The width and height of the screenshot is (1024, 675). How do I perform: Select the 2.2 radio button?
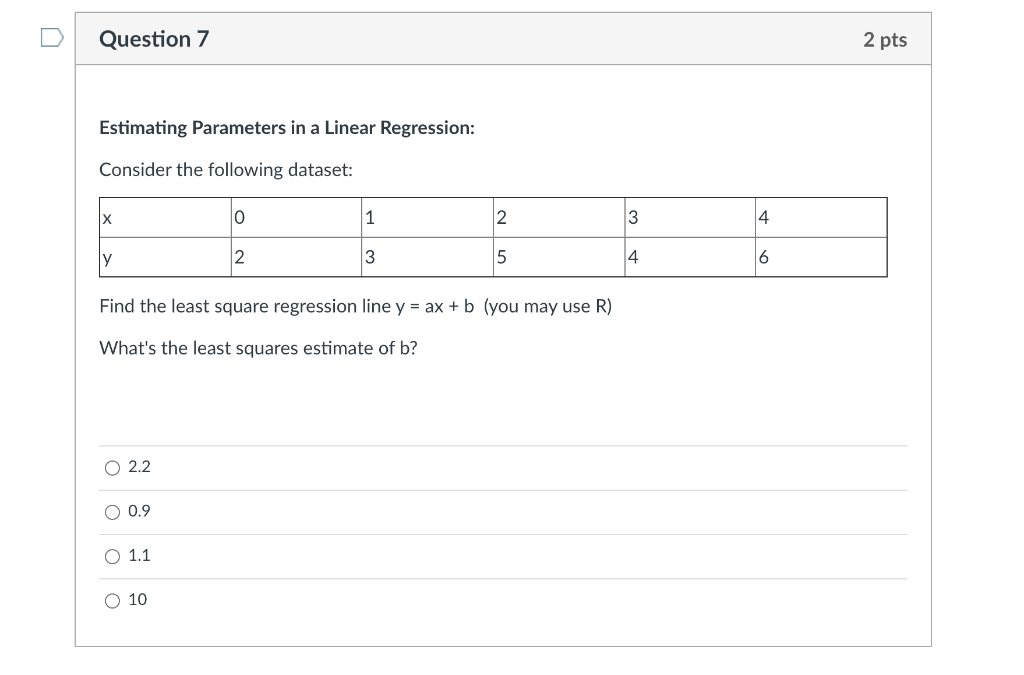[x=112, y=466]
